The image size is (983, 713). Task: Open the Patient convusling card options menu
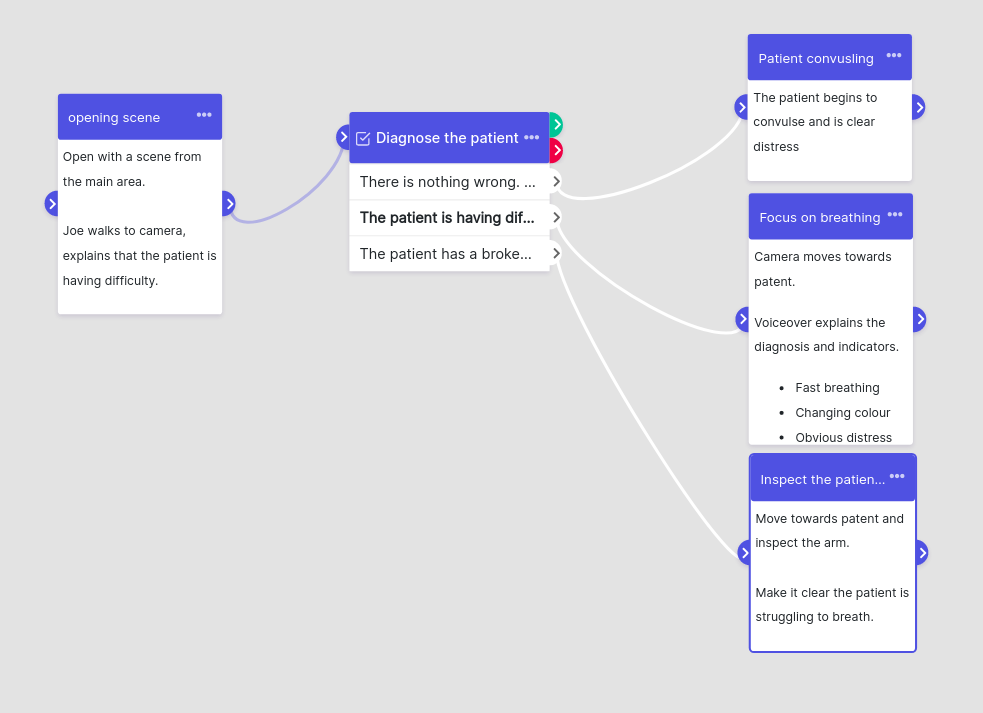coord(894,56)
